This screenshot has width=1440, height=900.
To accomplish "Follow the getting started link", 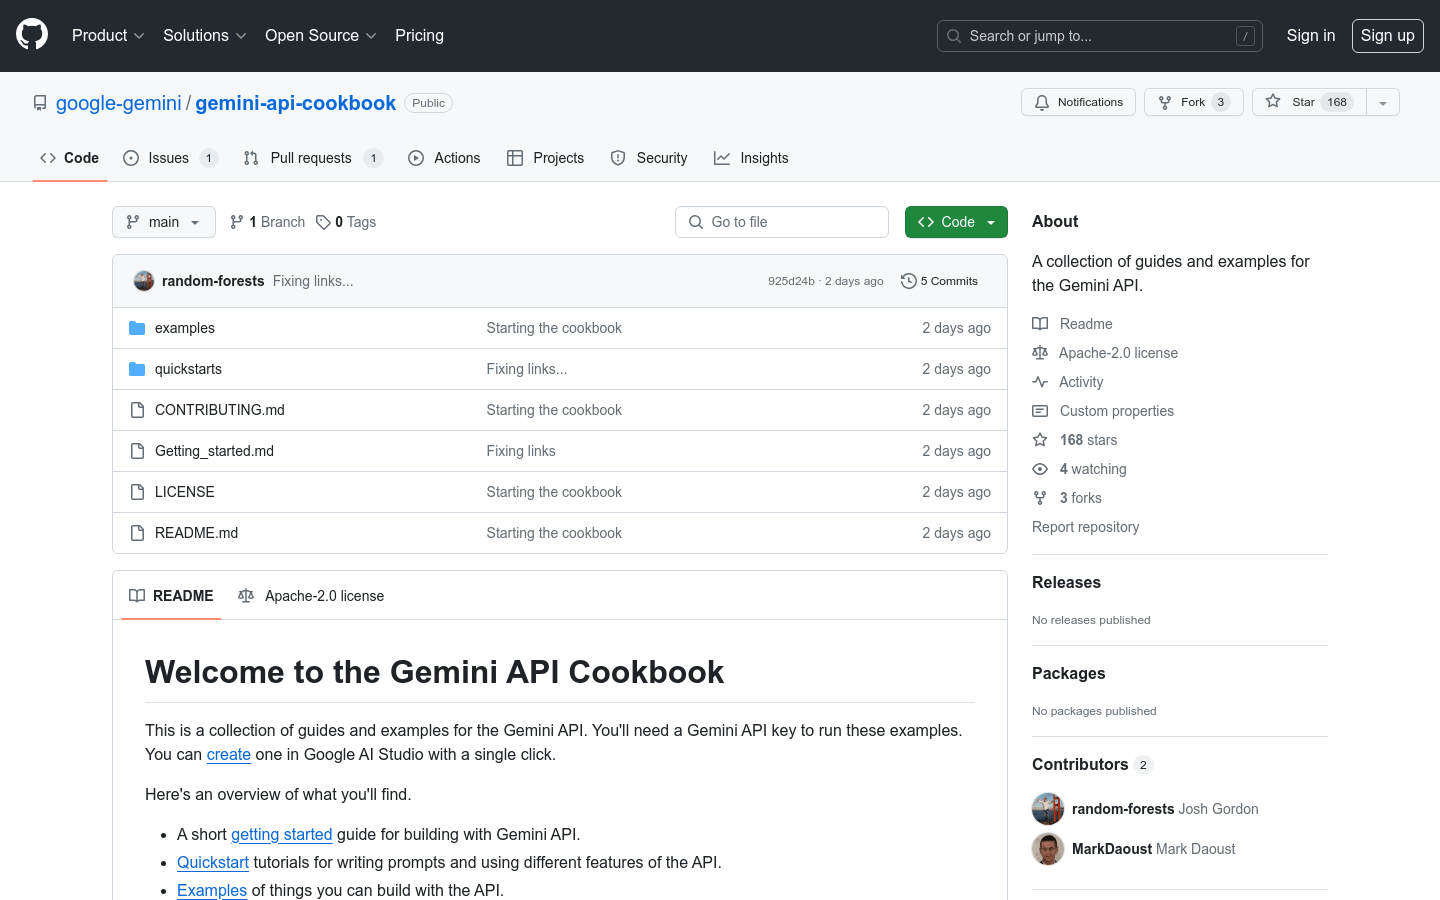I will pos(282,834).
